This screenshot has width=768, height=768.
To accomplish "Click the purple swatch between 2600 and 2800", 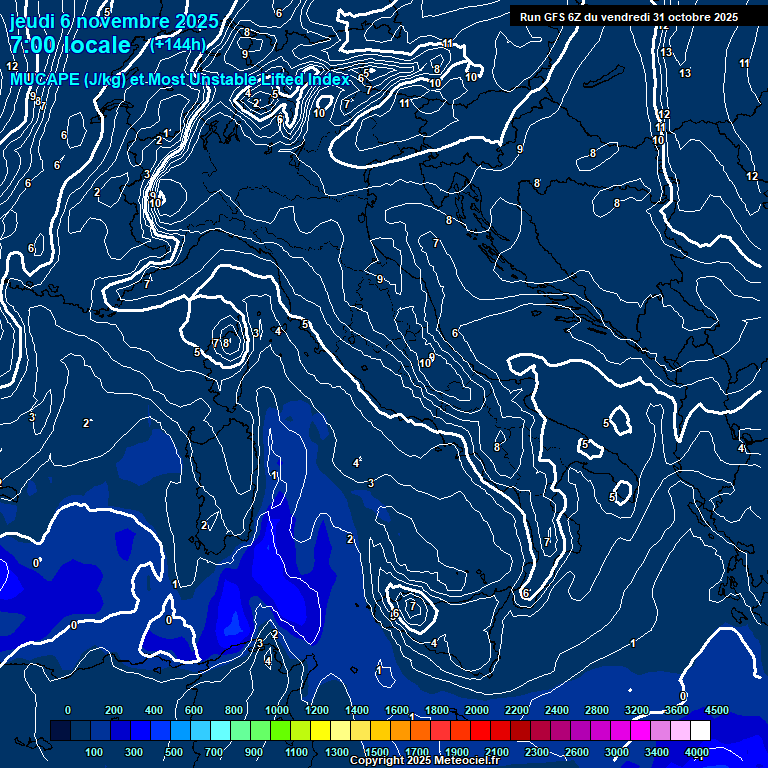I will tap(580, 730).
